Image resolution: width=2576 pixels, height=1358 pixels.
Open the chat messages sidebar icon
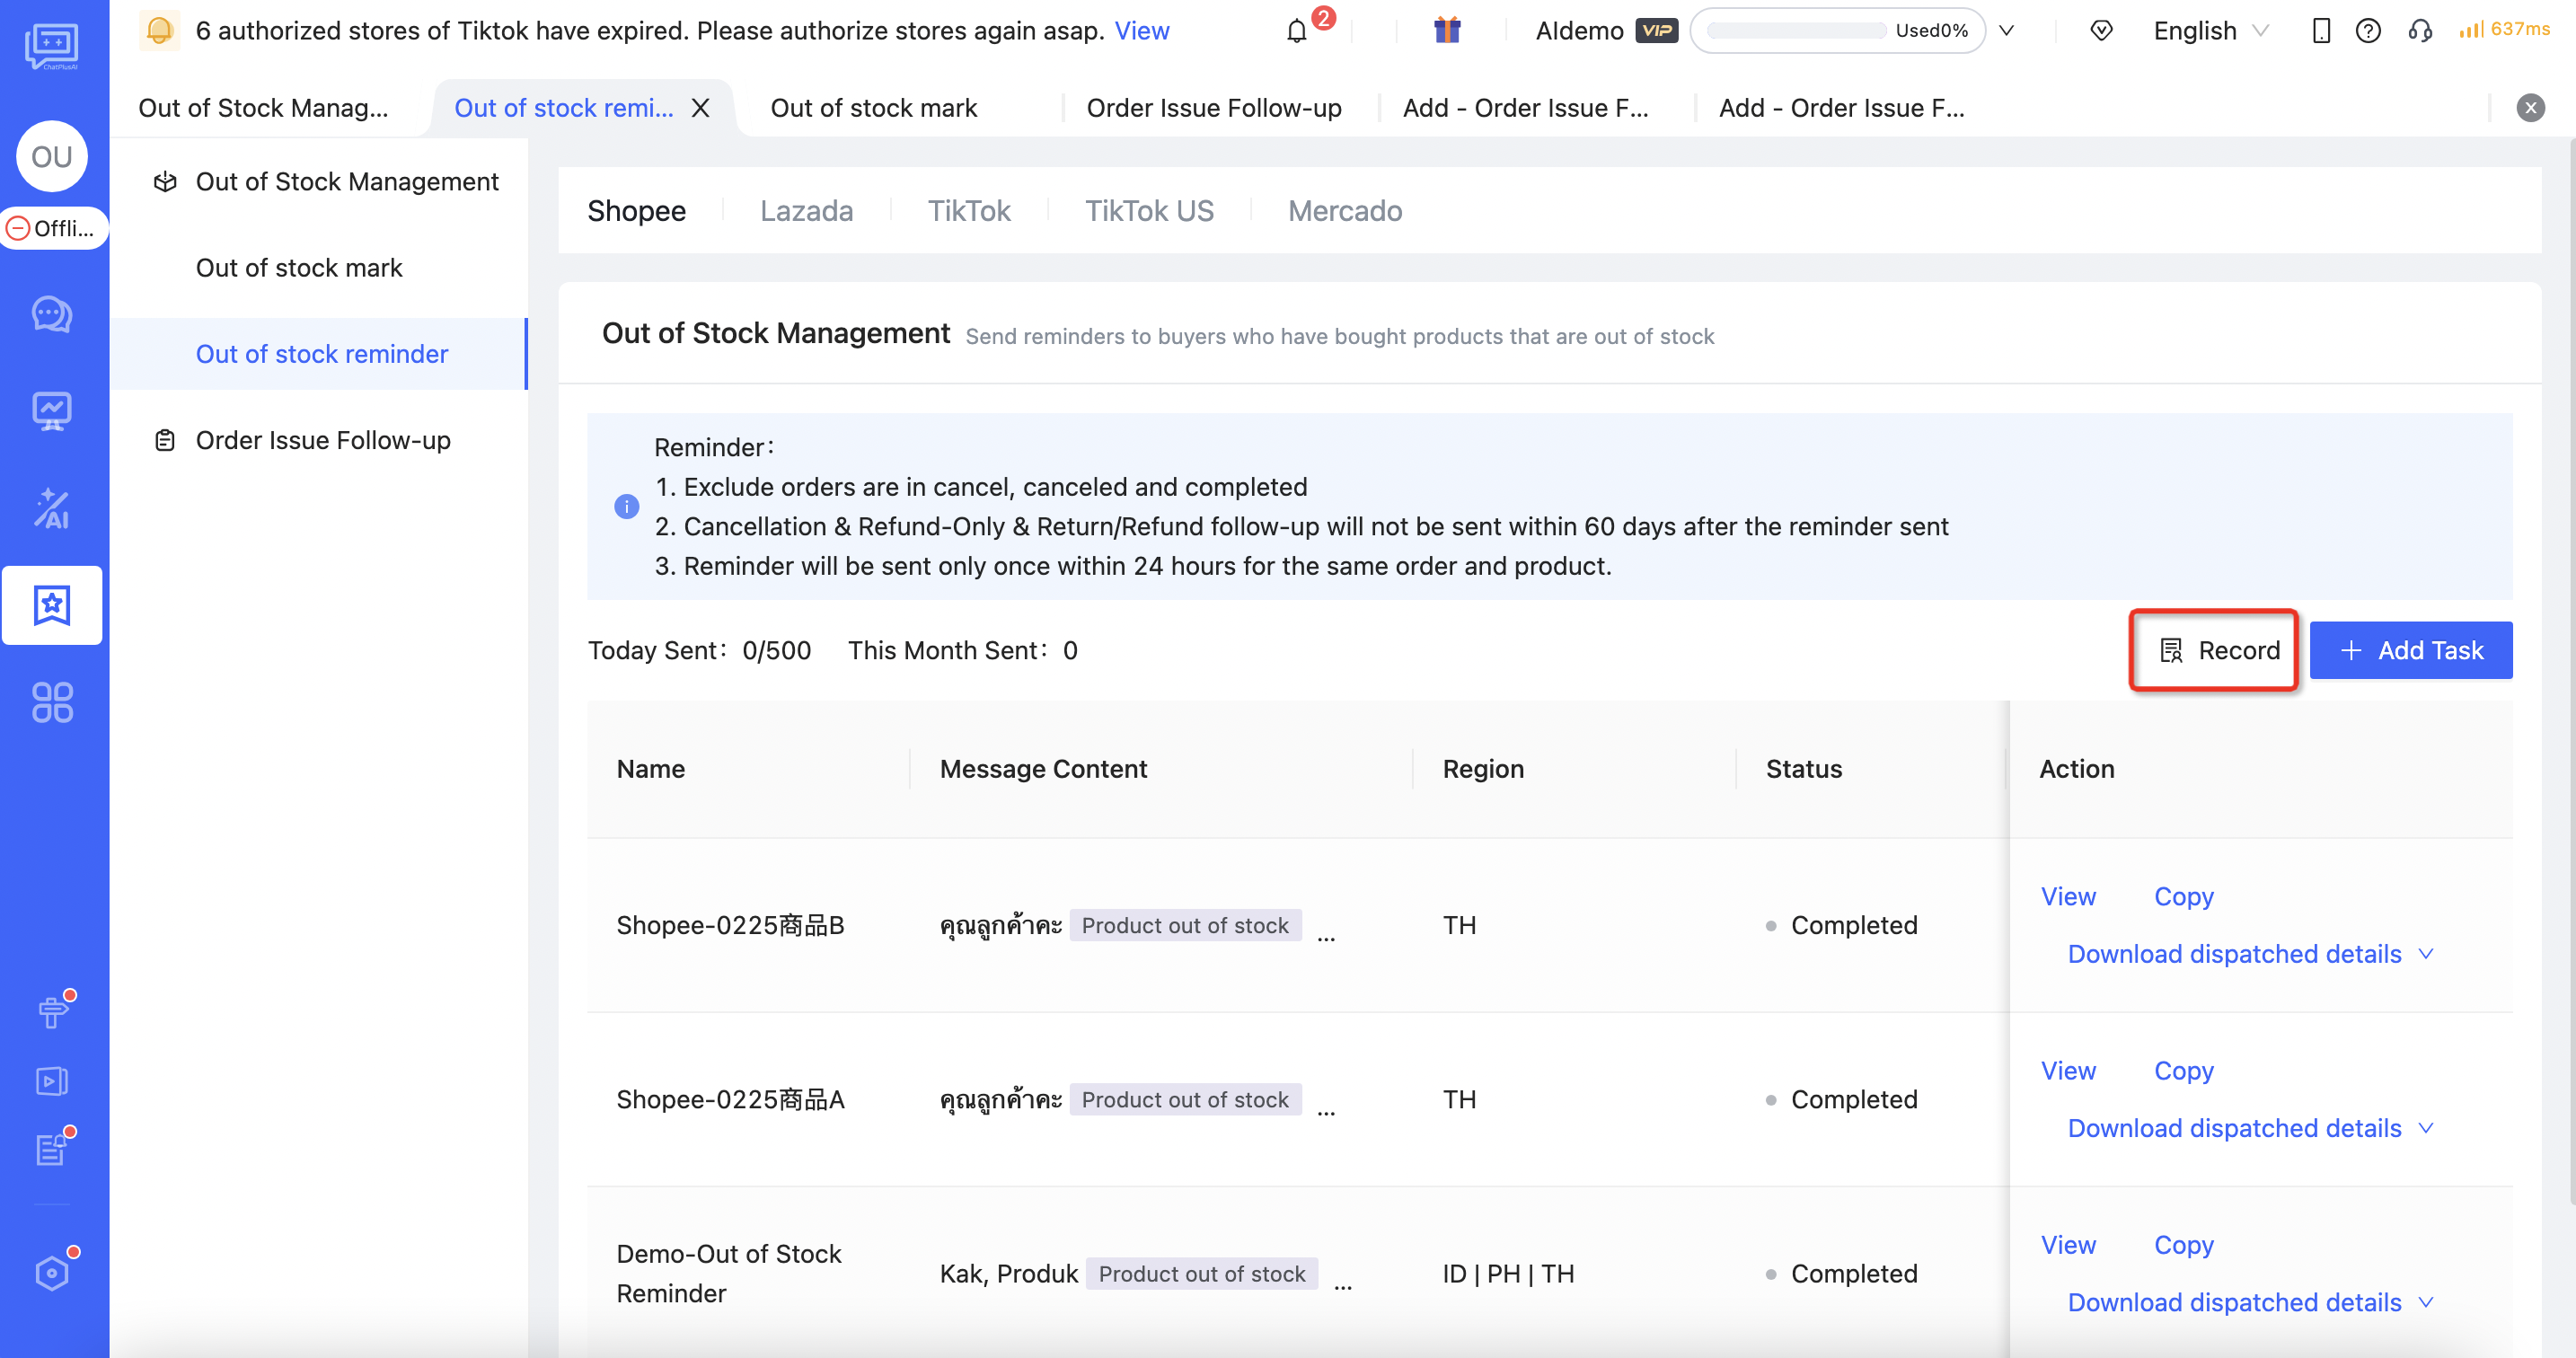(52, 314)
